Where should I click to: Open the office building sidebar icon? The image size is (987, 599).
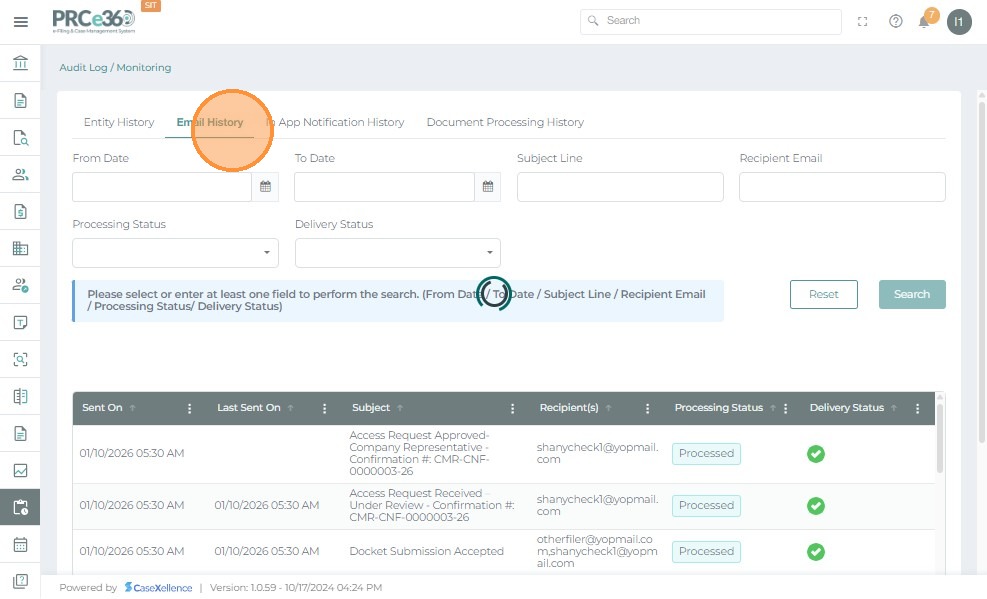pos(20,249)
